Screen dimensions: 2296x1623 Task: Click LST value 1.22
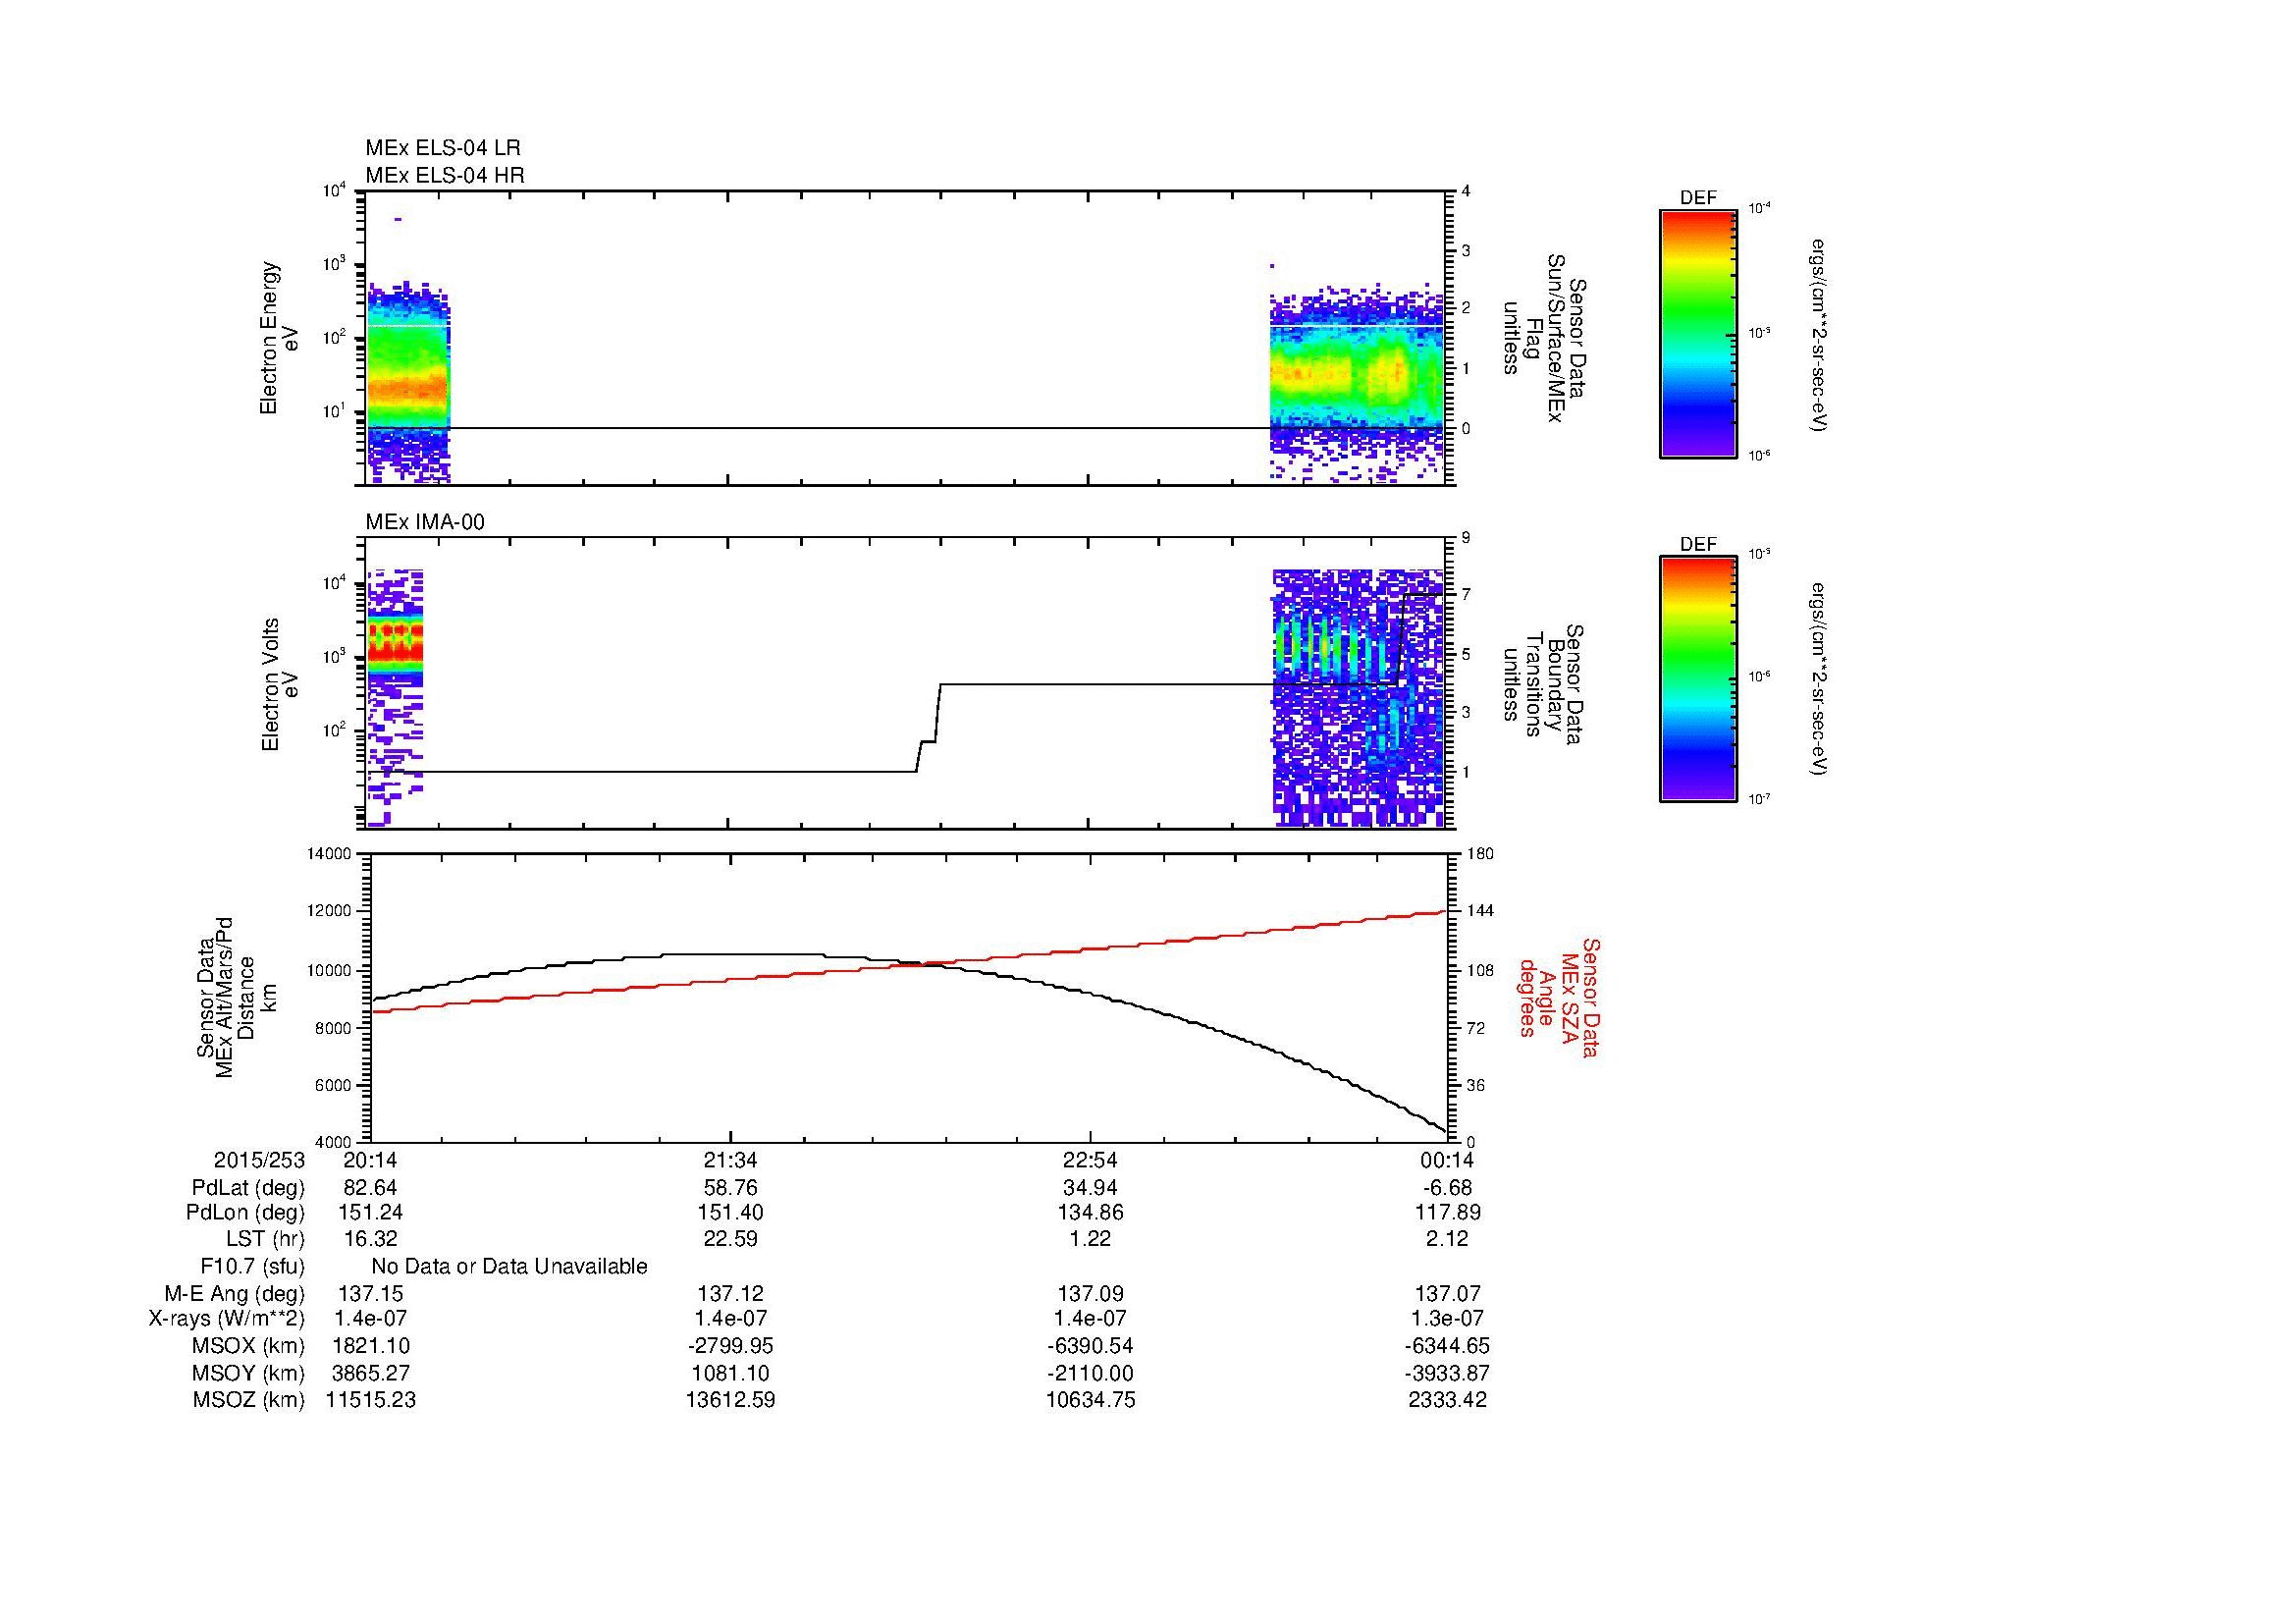click(x=1090, y=1239)
